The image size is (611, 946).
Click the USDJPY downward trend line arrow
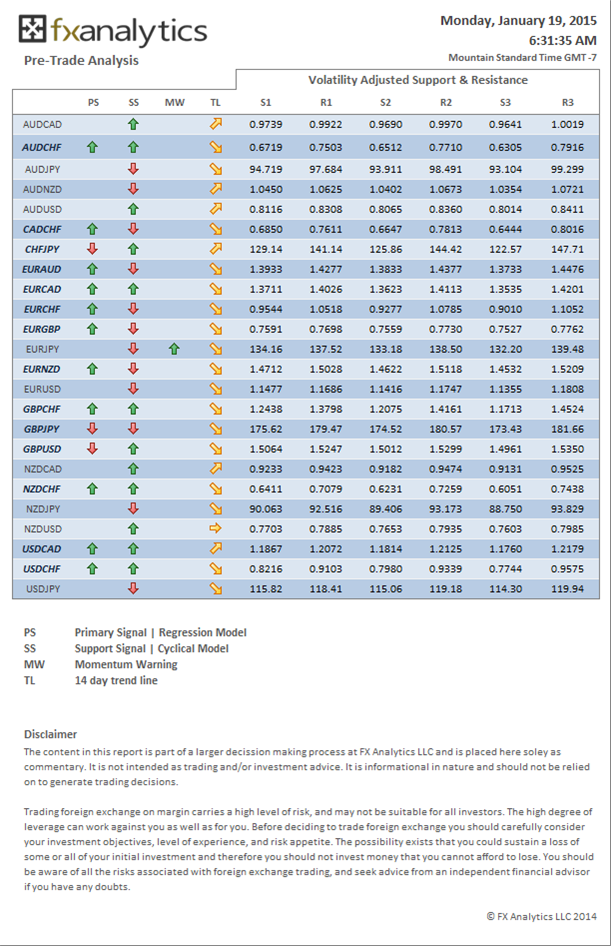216,589
